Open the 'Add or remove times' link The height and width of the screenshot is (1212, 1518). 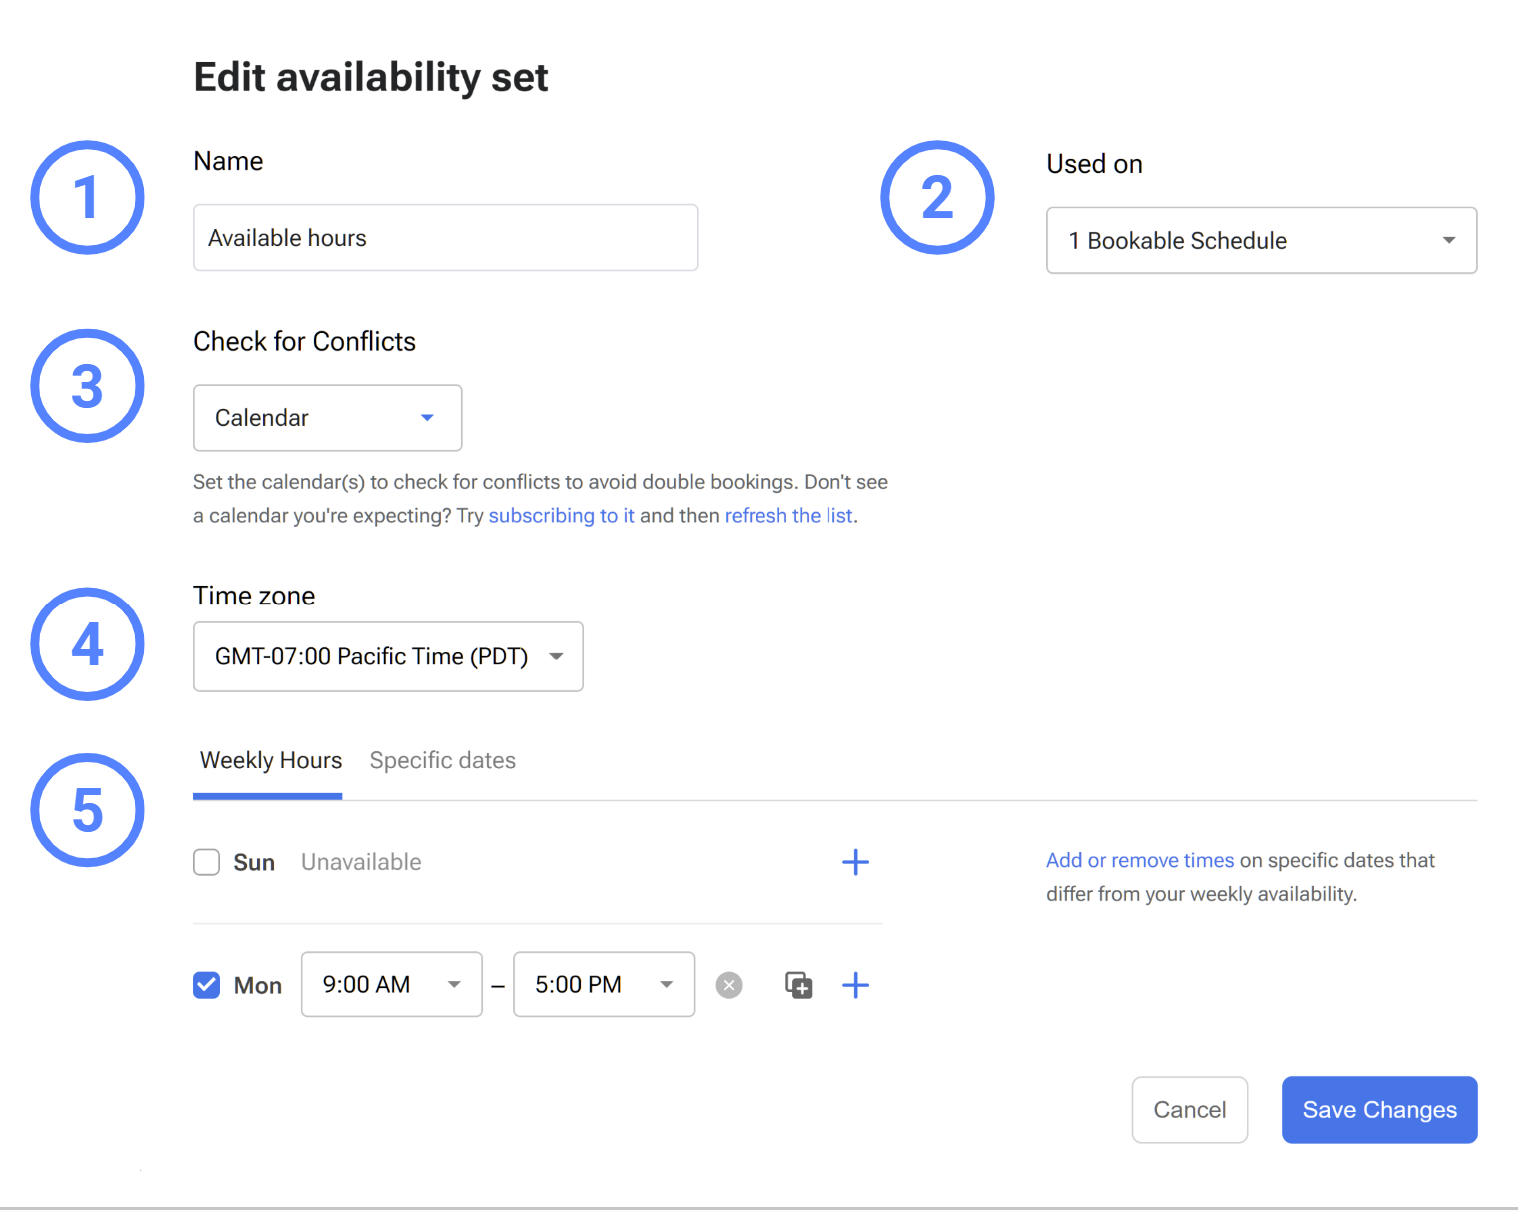tap(1140, 860)
